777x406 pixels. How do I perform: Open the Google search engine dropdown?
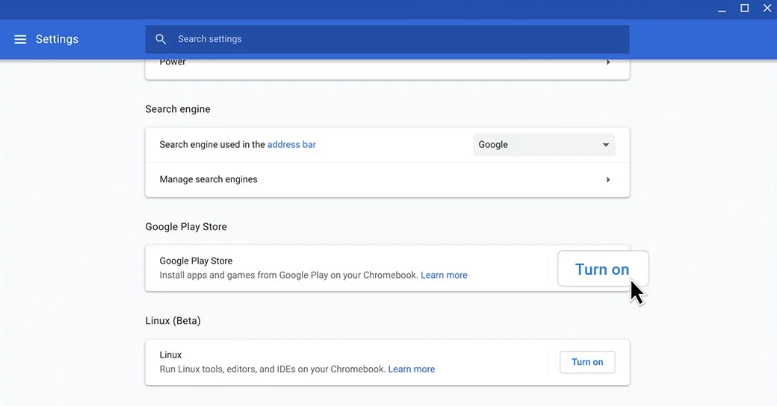(543, 145)
